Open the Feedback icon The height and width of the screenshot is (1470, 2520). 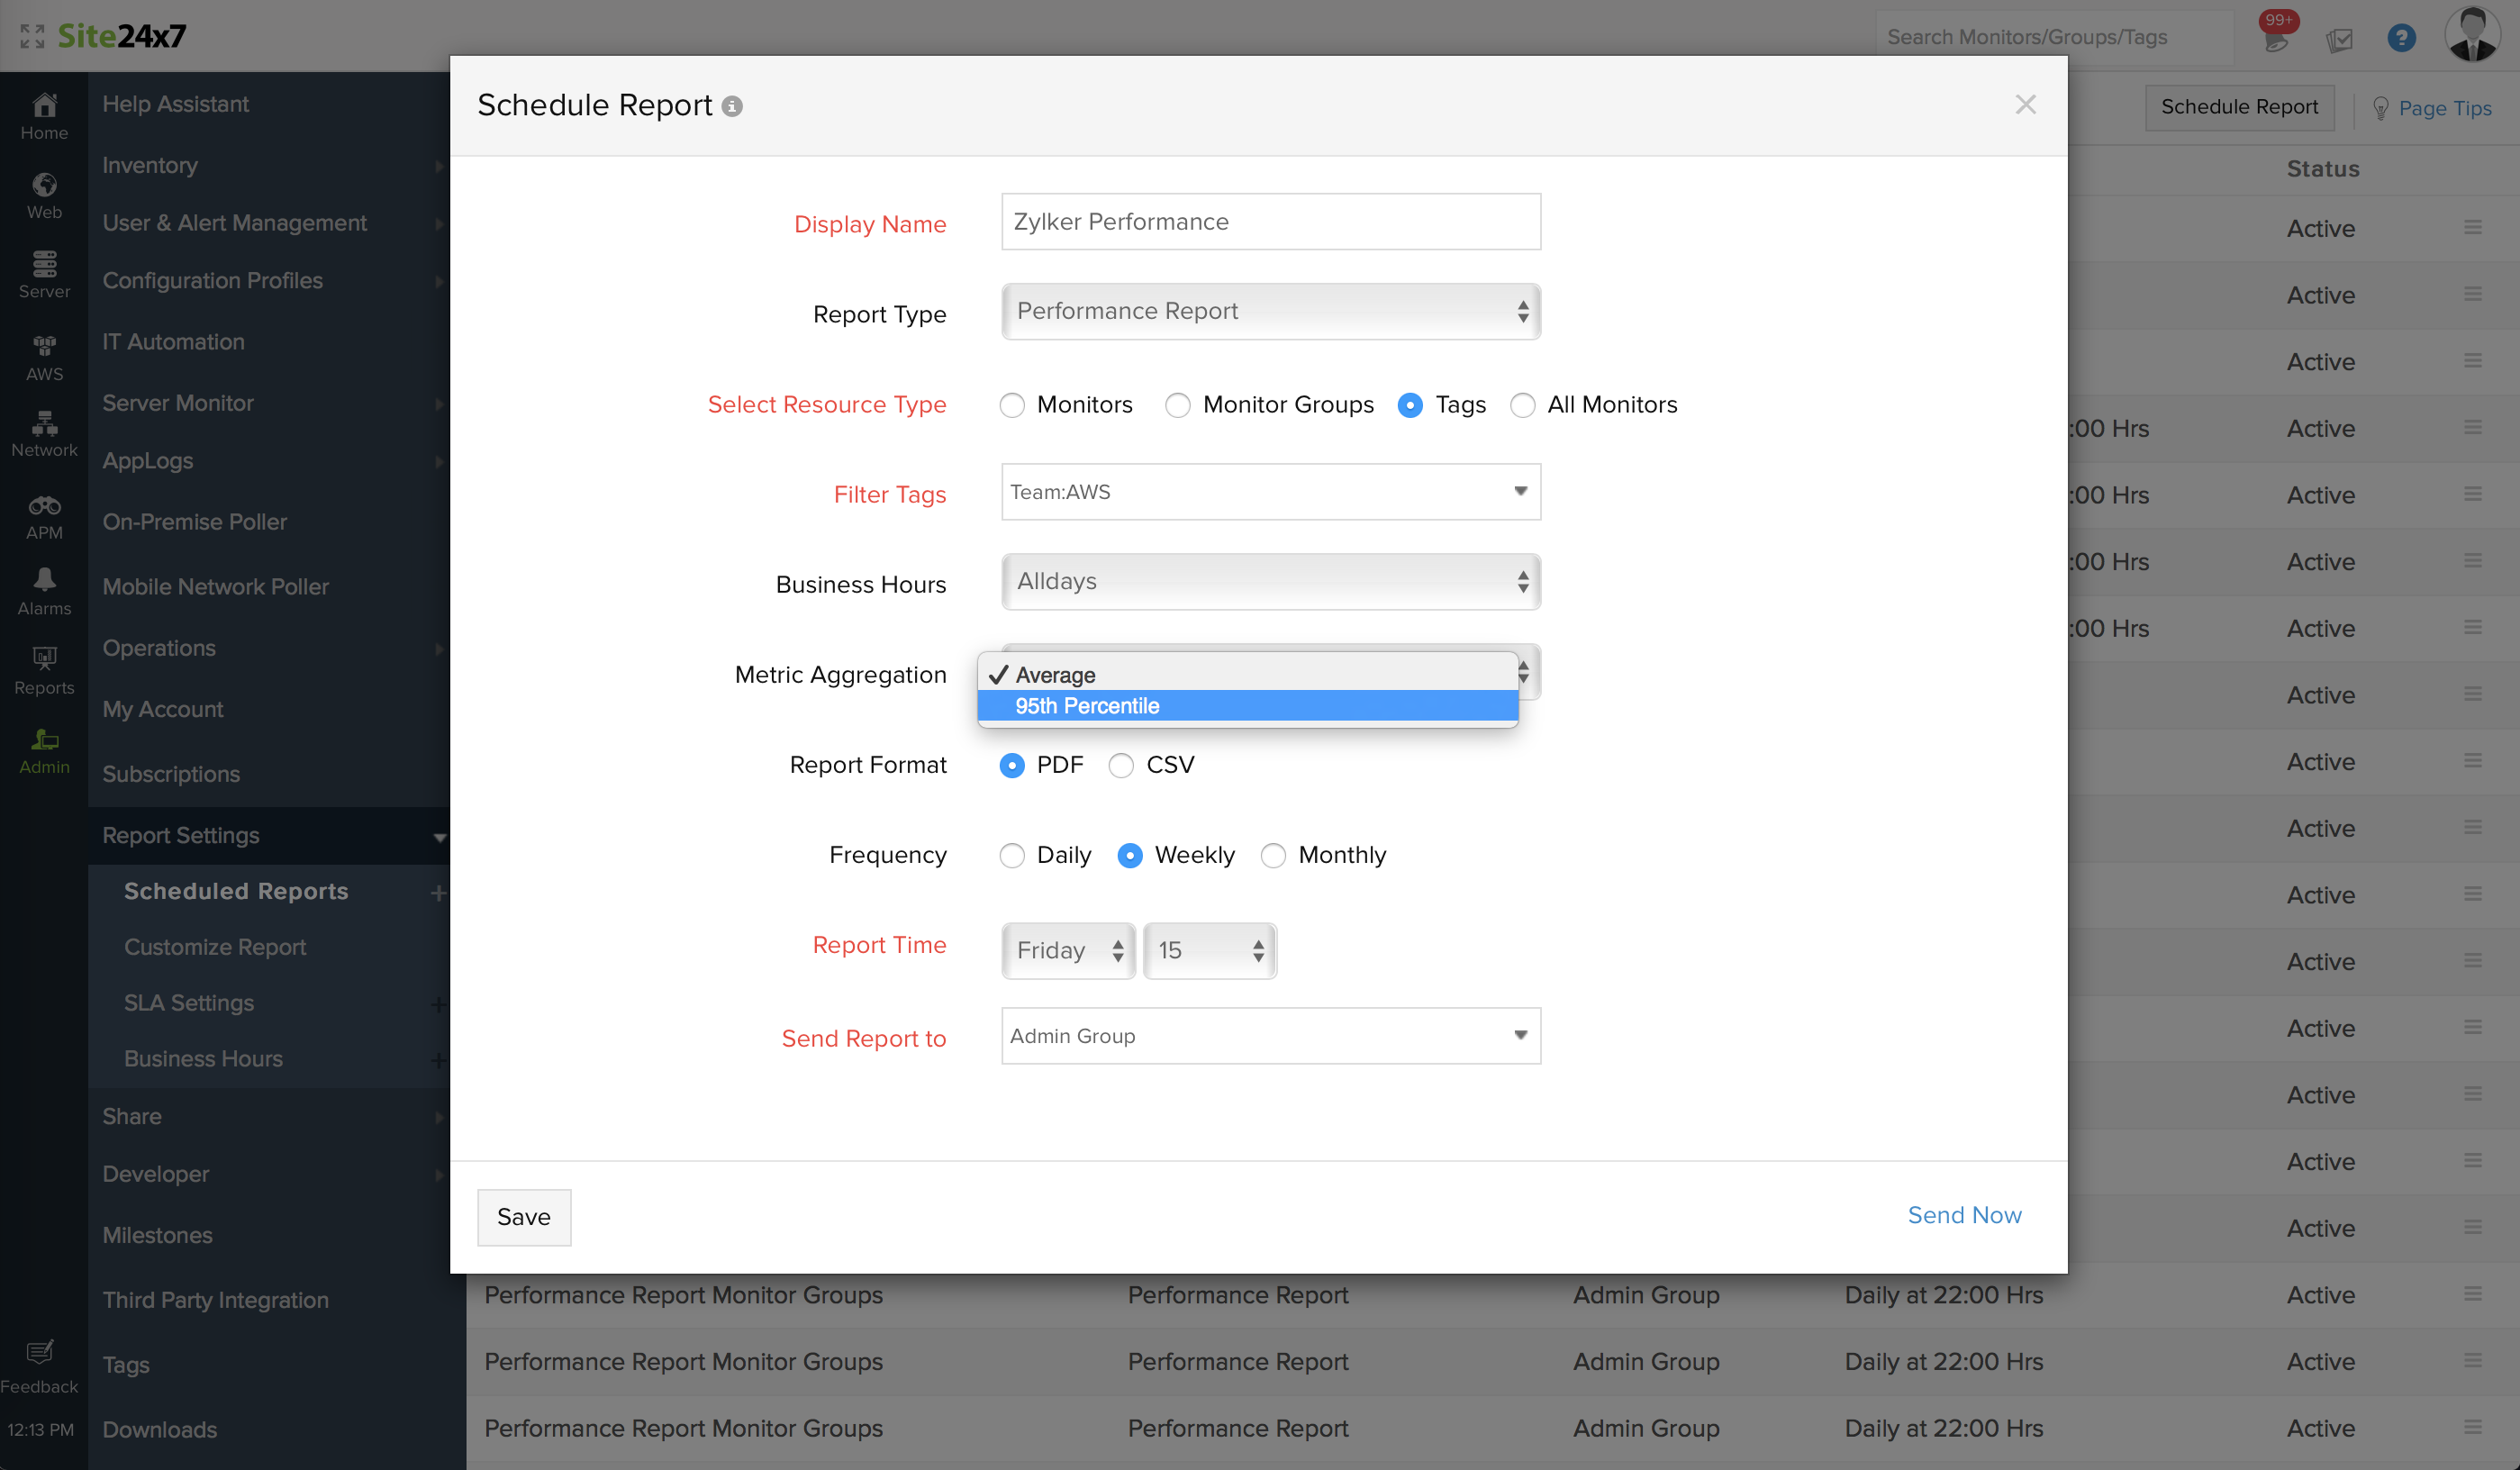tap(39, 1366)
